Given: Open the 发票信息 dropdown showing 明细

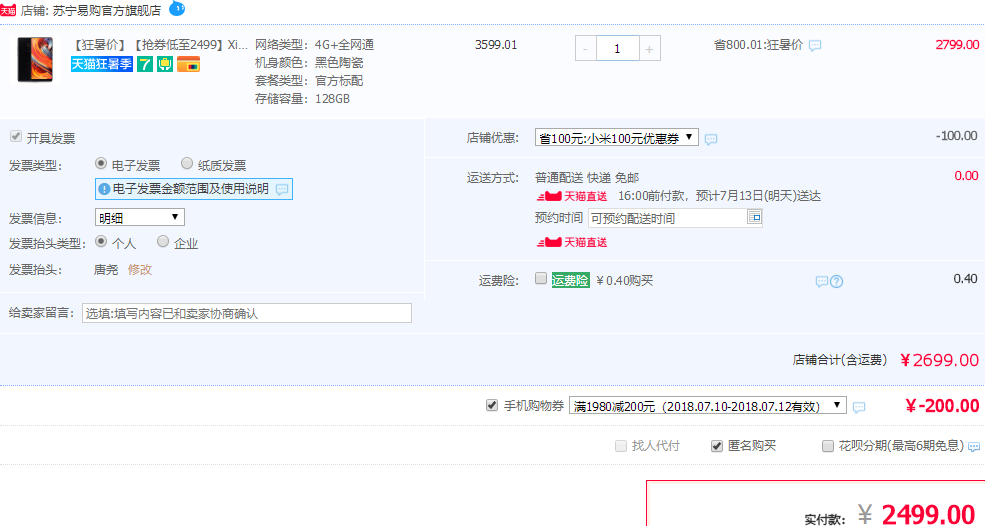Looking at the screenshot, I should (x=139, y=217).
